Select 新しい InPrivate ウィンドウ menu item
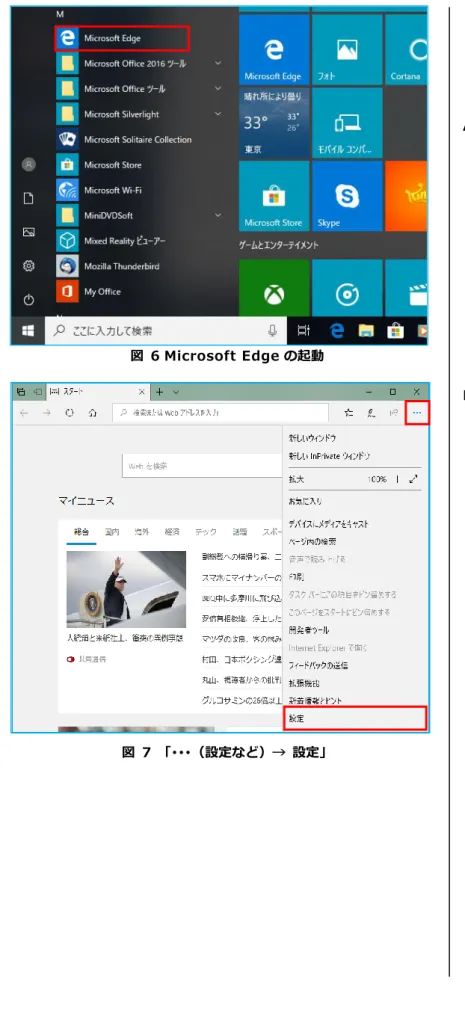Viewport: 465px width, 1022px height. [329, 456]
